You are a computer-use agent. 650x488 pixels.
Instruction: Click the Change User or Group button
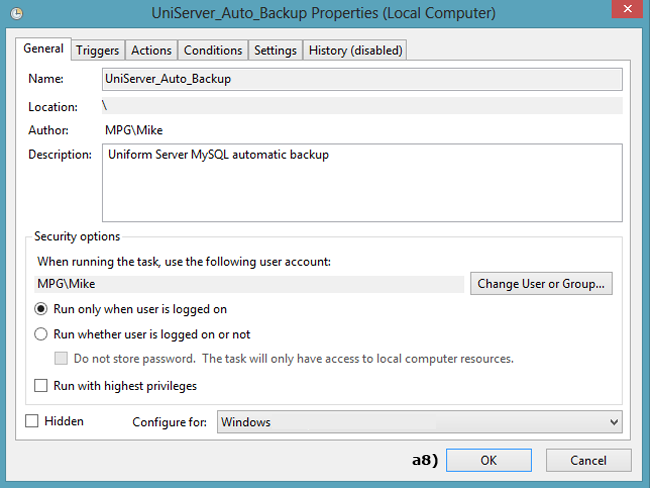coord(541,284)
